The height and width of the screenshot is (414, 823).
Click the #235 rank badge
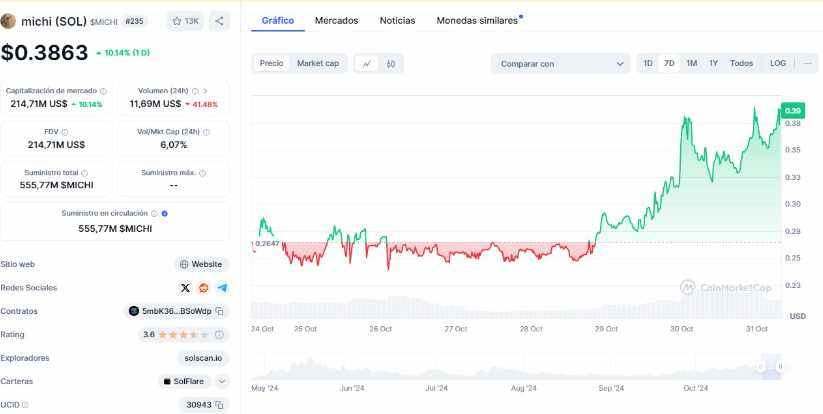134,22
